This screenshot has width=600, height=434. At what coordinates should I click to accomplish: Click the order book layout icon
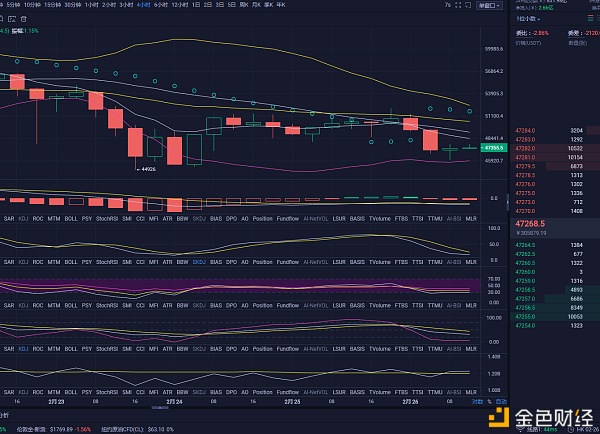click(590, 18)
